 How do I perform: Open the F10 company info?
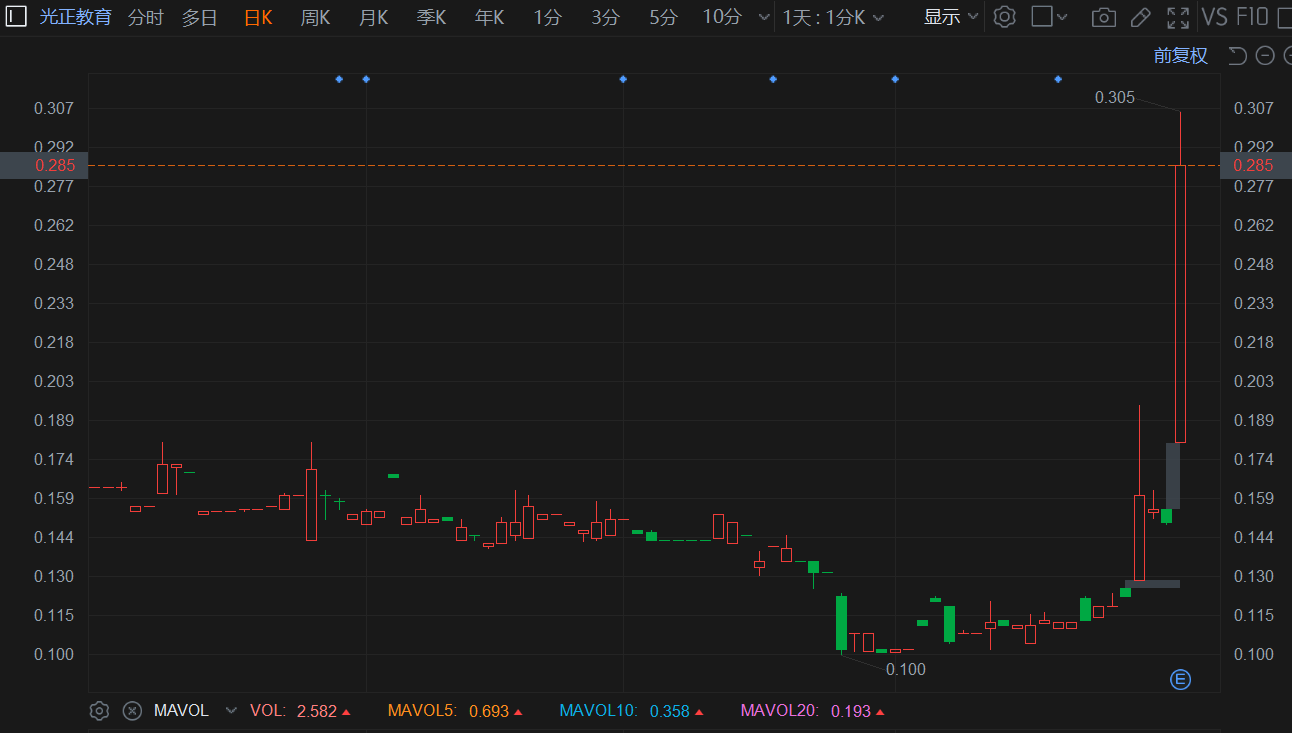[x=1252, y=17]
